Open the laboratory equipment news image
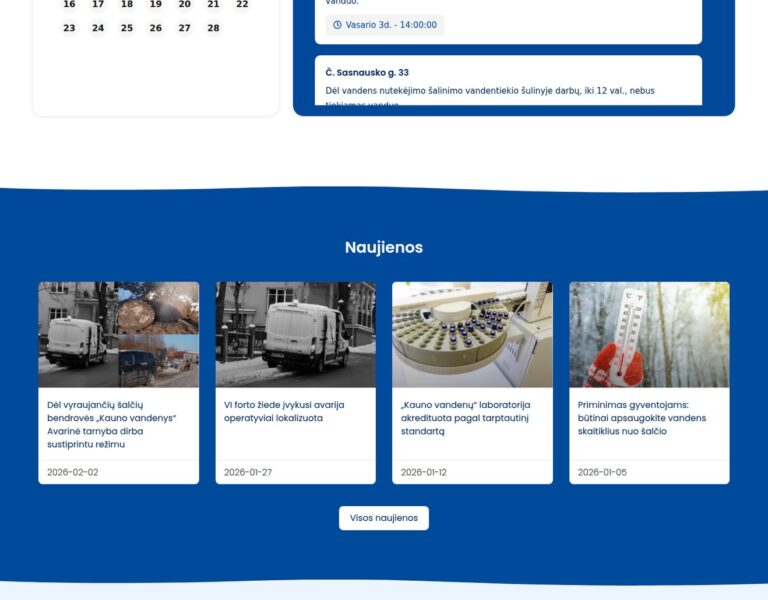Viewport: 768px width, 600px height. point(472,334)
